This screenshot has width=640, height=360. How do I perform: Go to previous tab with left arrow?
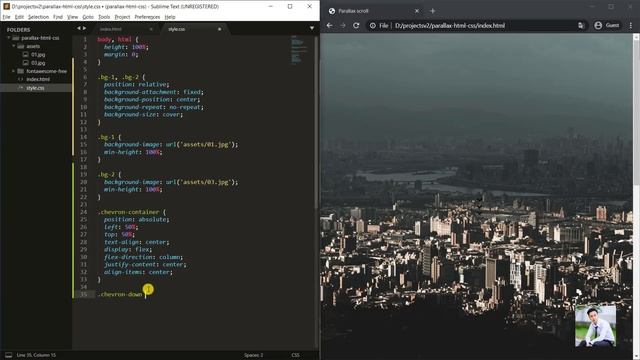pos(79,29)
